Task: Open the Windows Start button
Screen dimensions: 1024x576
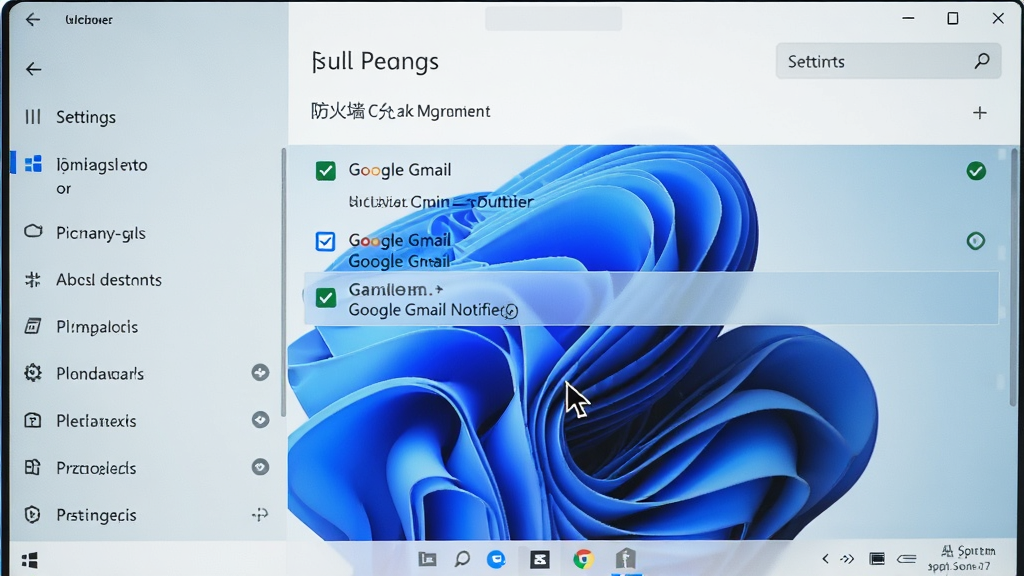Action: tap(29, 560)
